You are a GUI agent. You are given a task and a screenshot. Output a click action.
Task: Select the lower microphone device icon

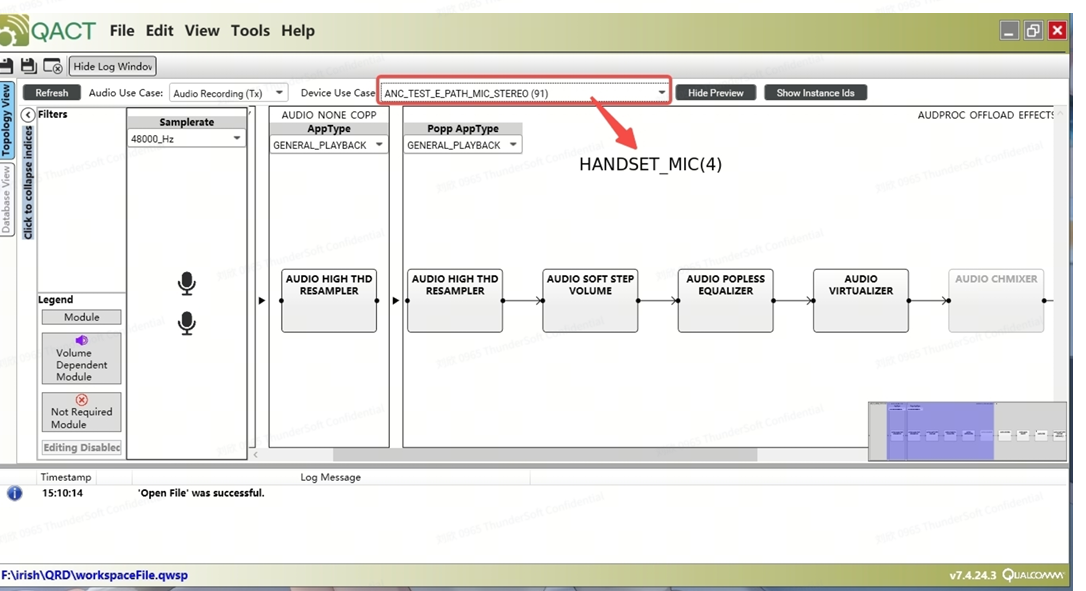186,323
